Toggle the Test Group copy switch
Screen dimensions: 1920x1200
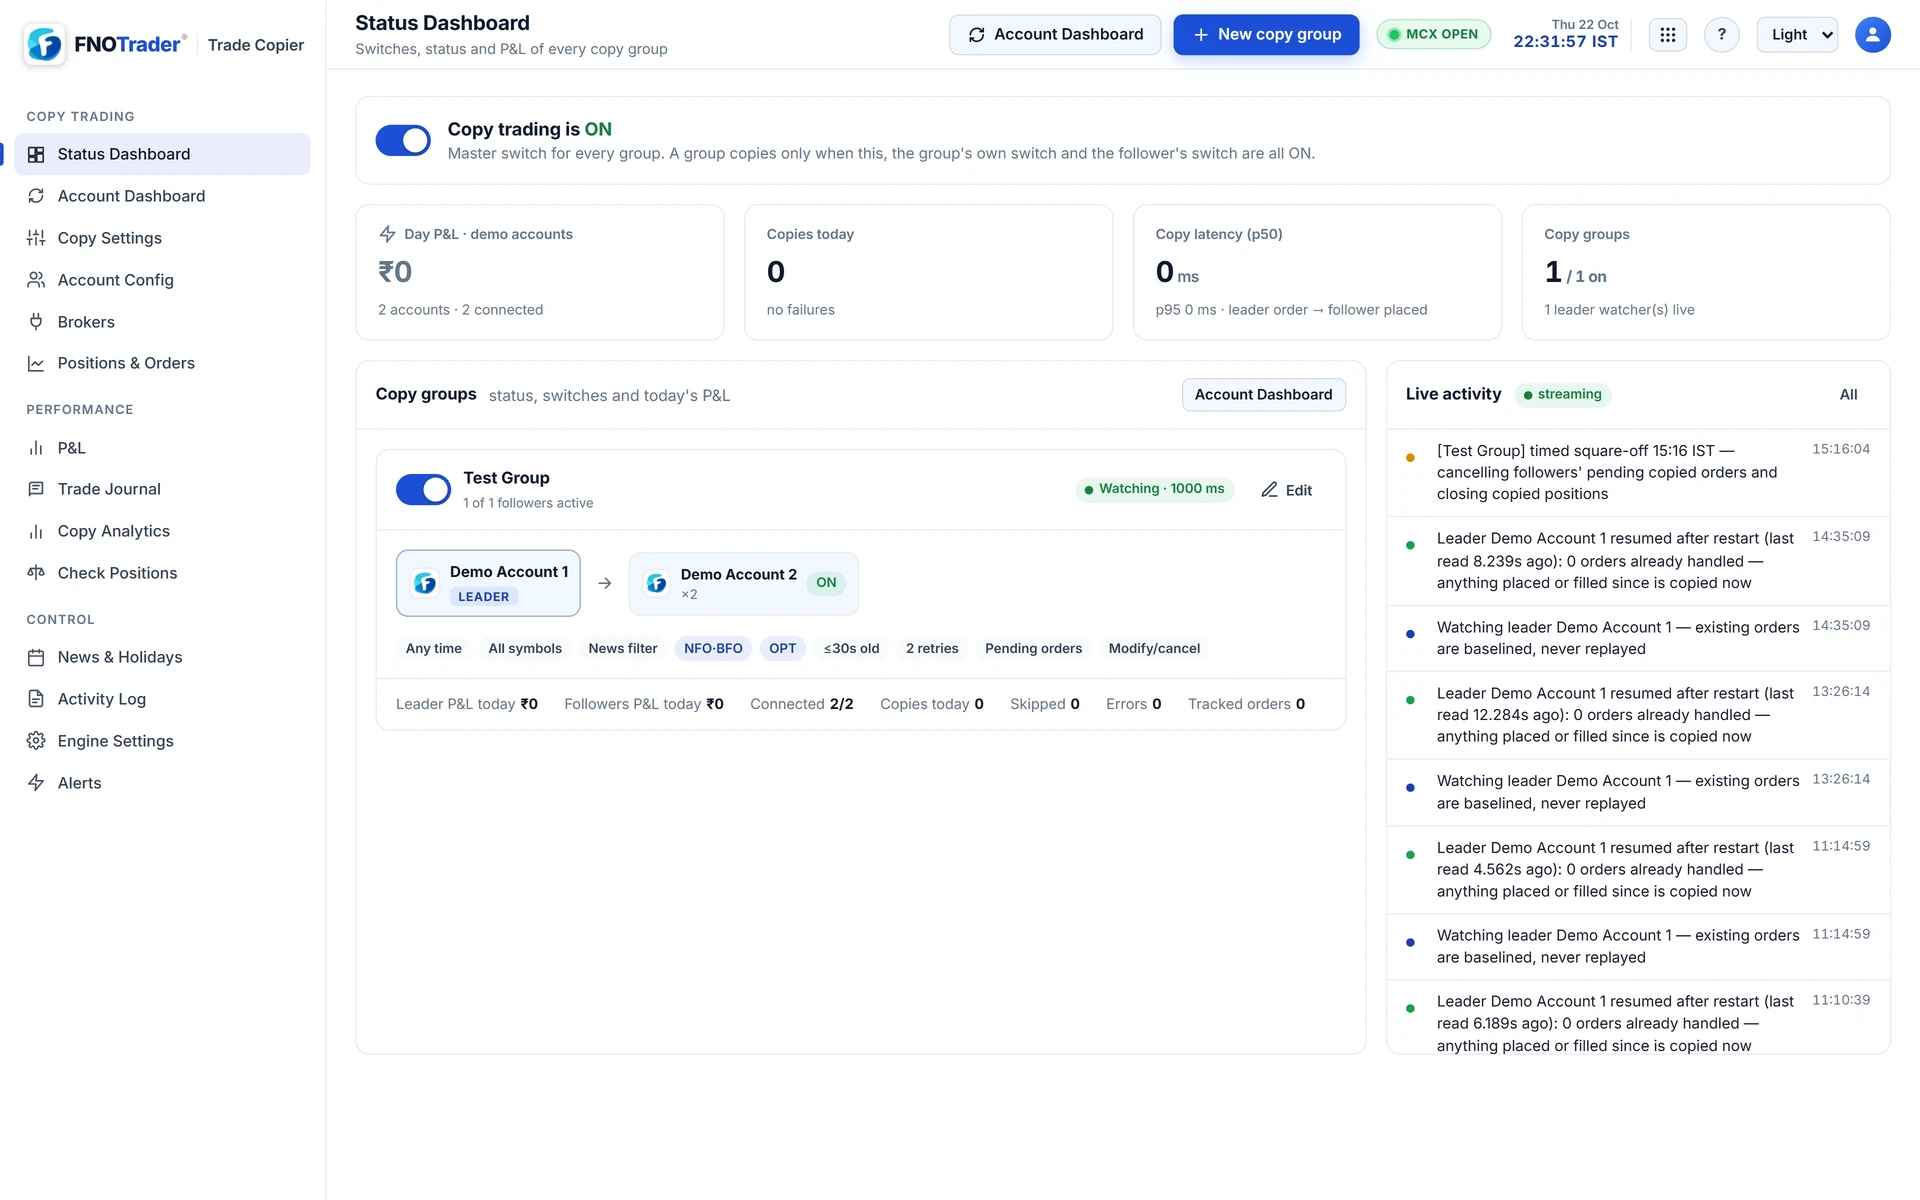(423, 490)
